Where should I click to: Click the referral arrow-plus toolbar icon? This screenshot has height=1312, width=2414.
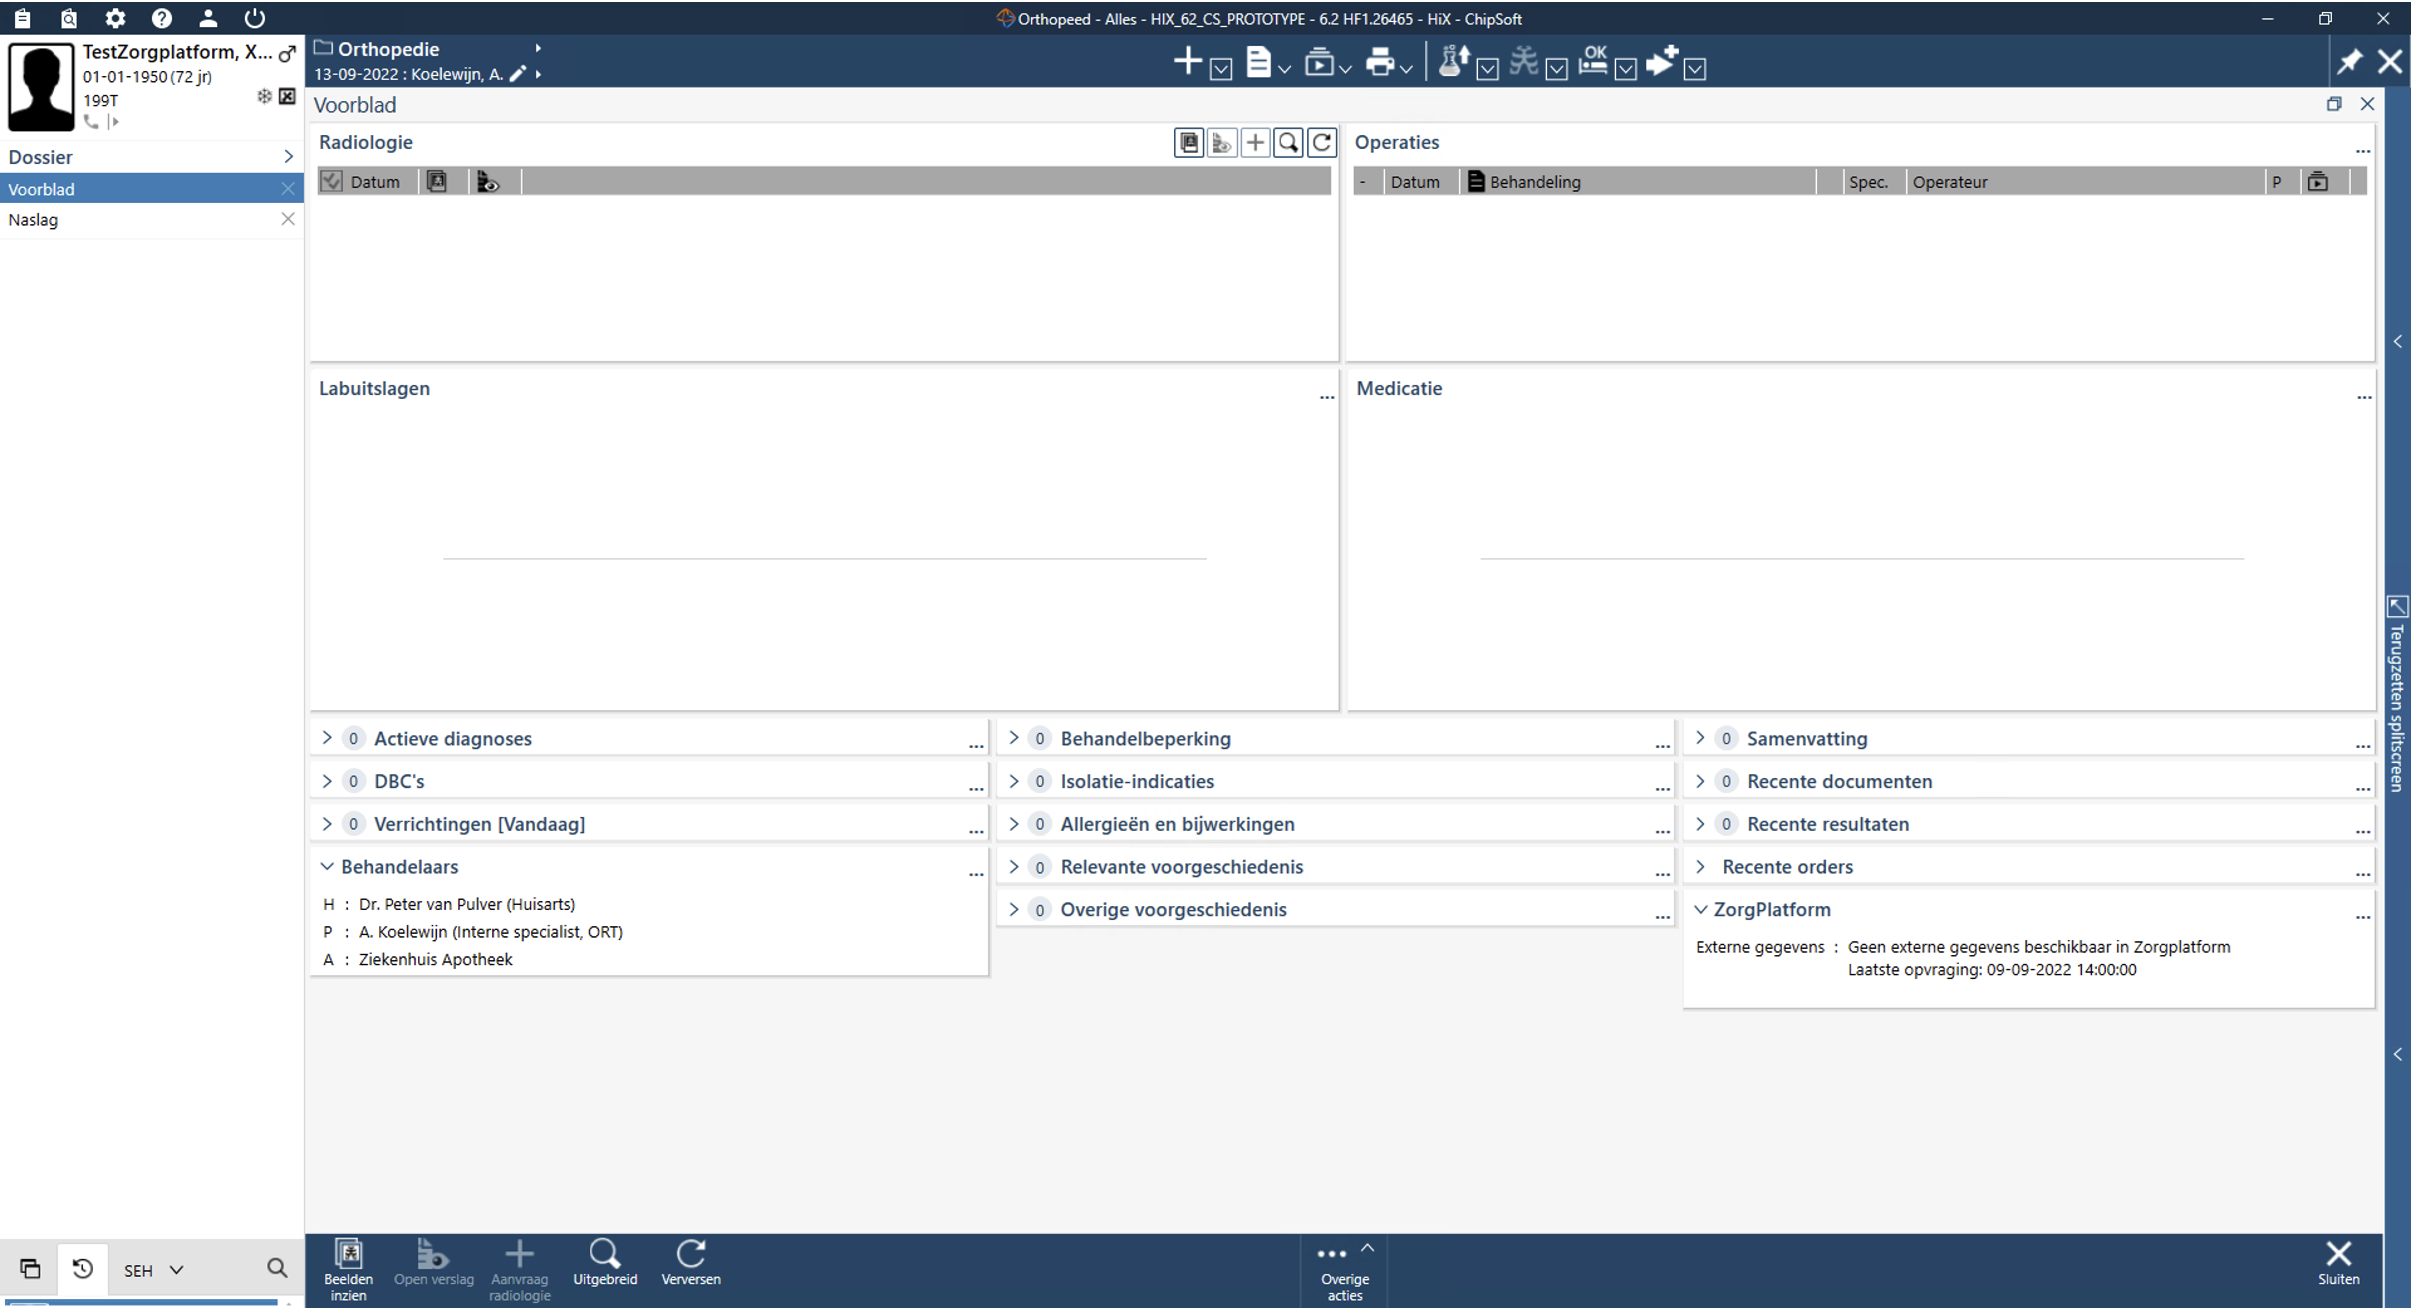coord(1662,62)
